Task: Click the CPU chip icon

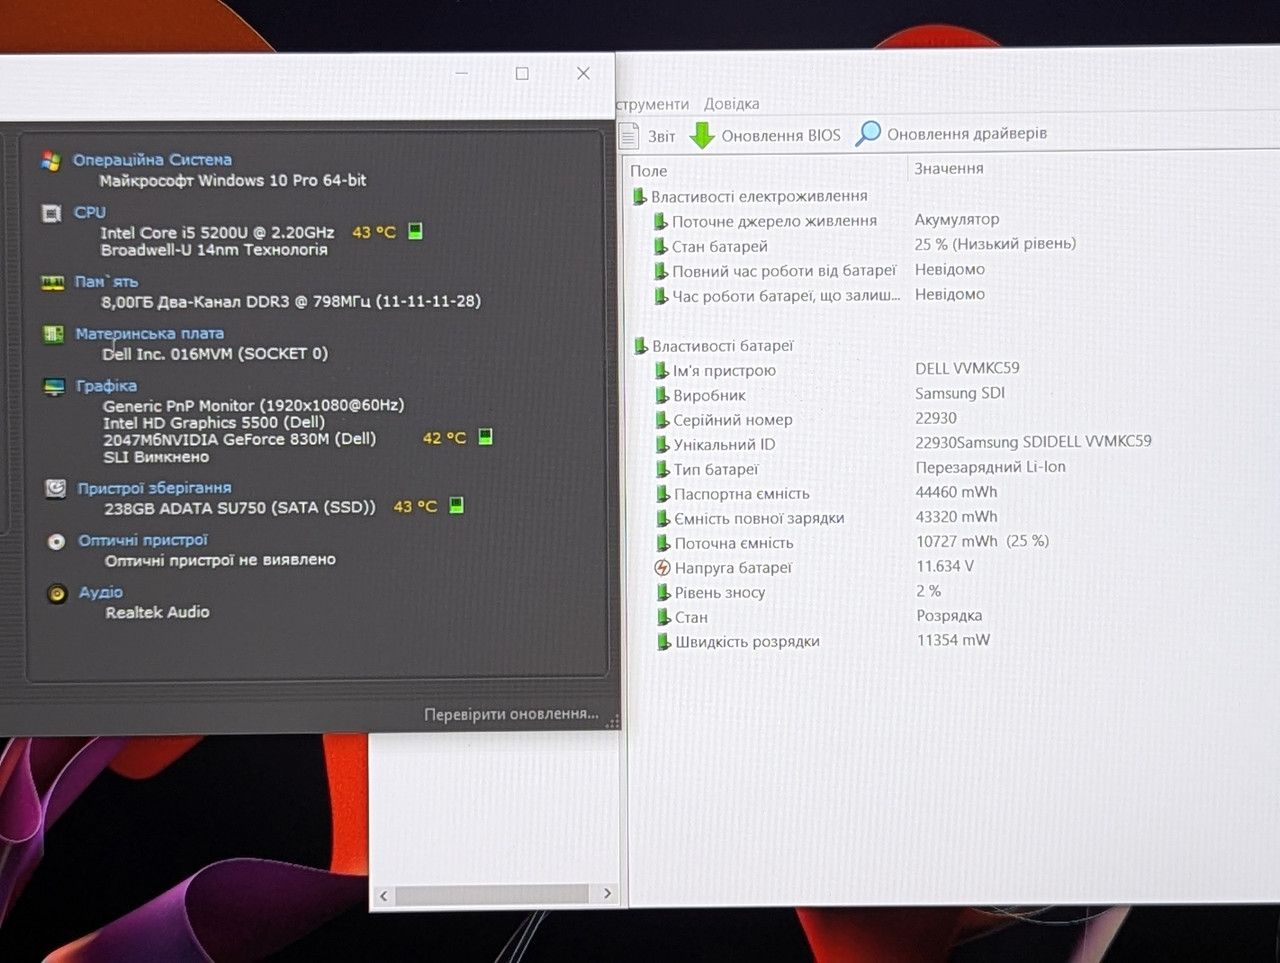Action: pos(52,213)
